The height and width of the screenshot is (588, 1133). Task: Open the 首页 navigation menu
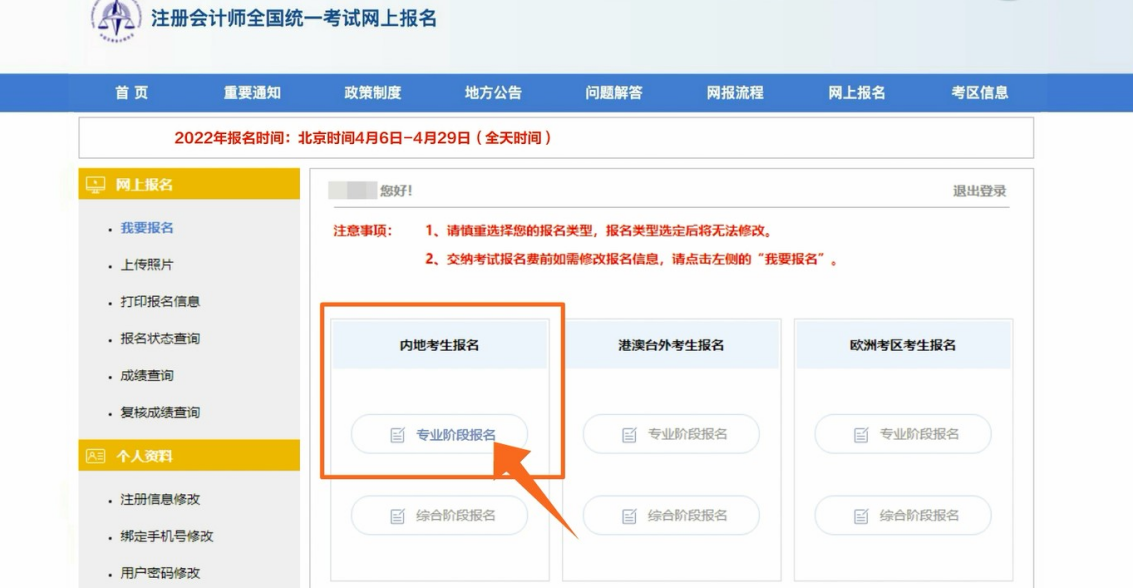click(x=134, y=91)
